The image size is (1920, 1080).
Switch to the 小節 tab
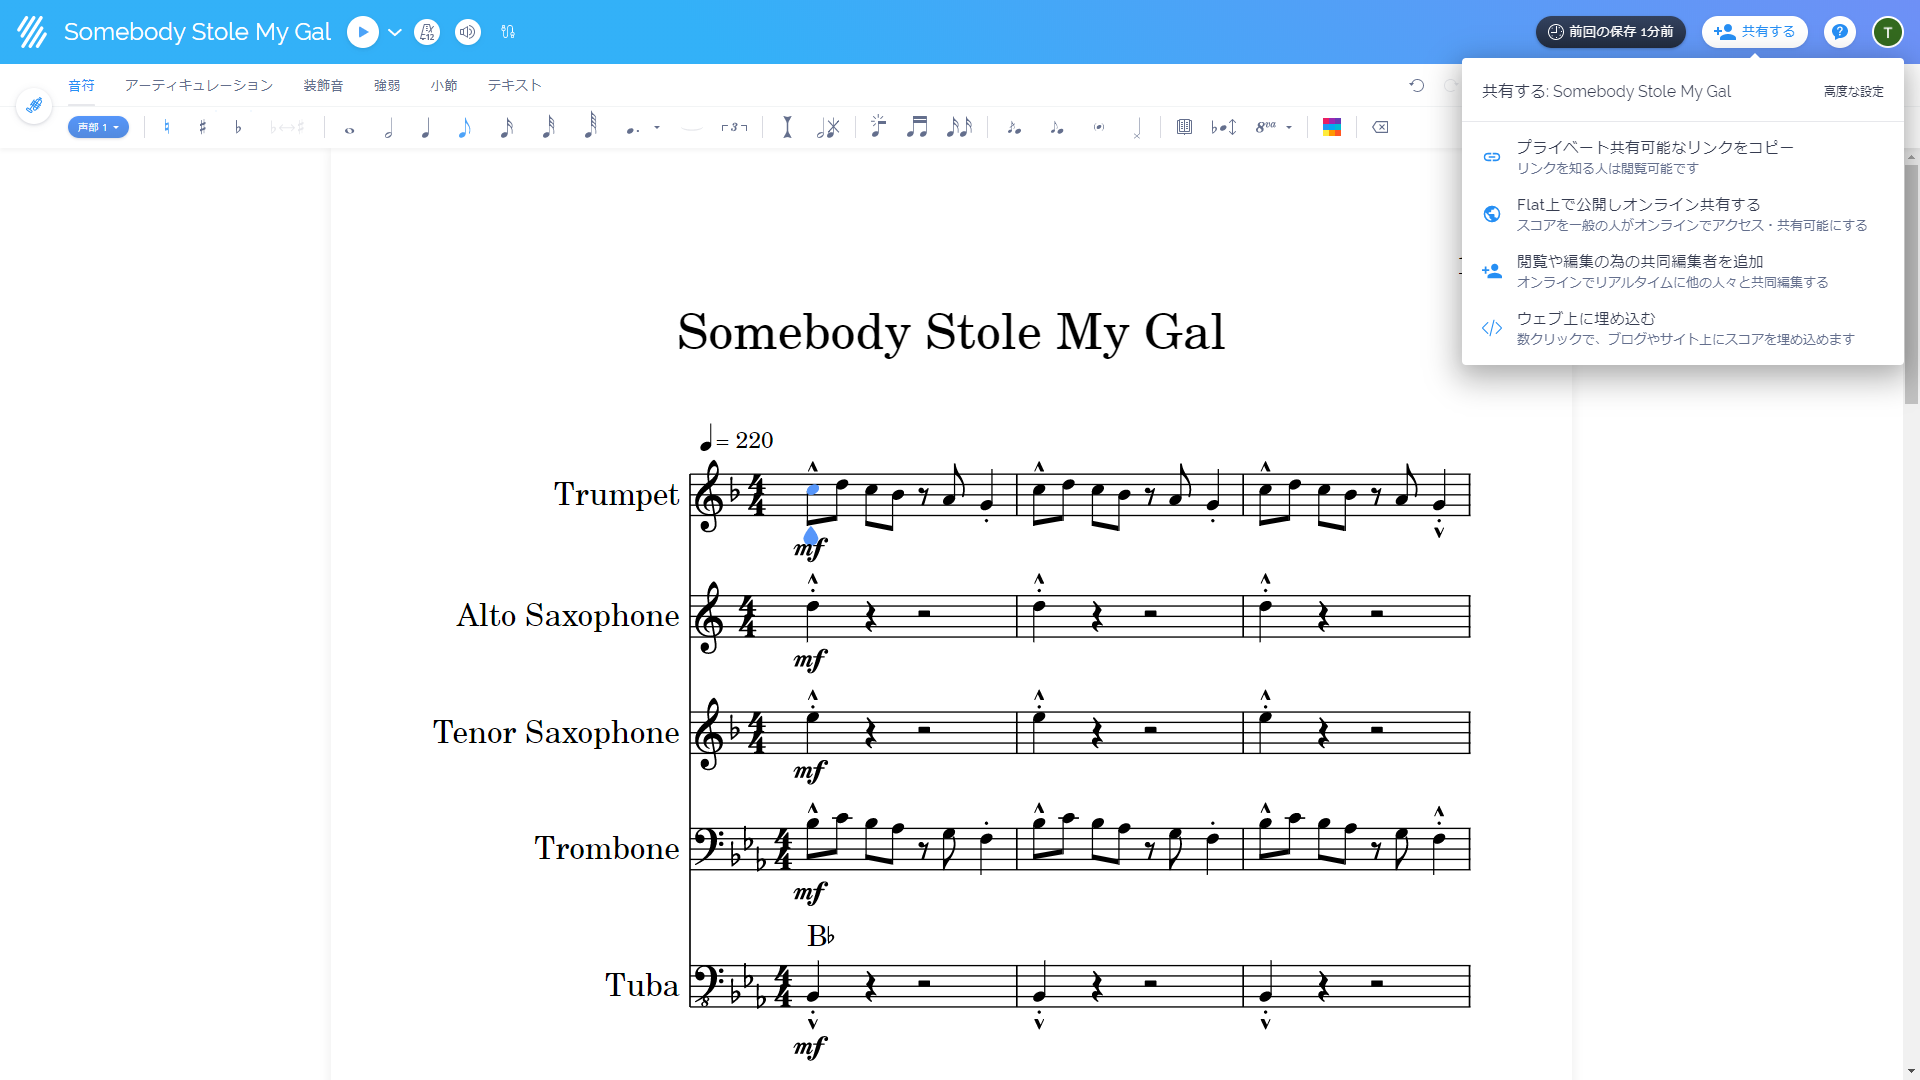(x=444, y=86)
